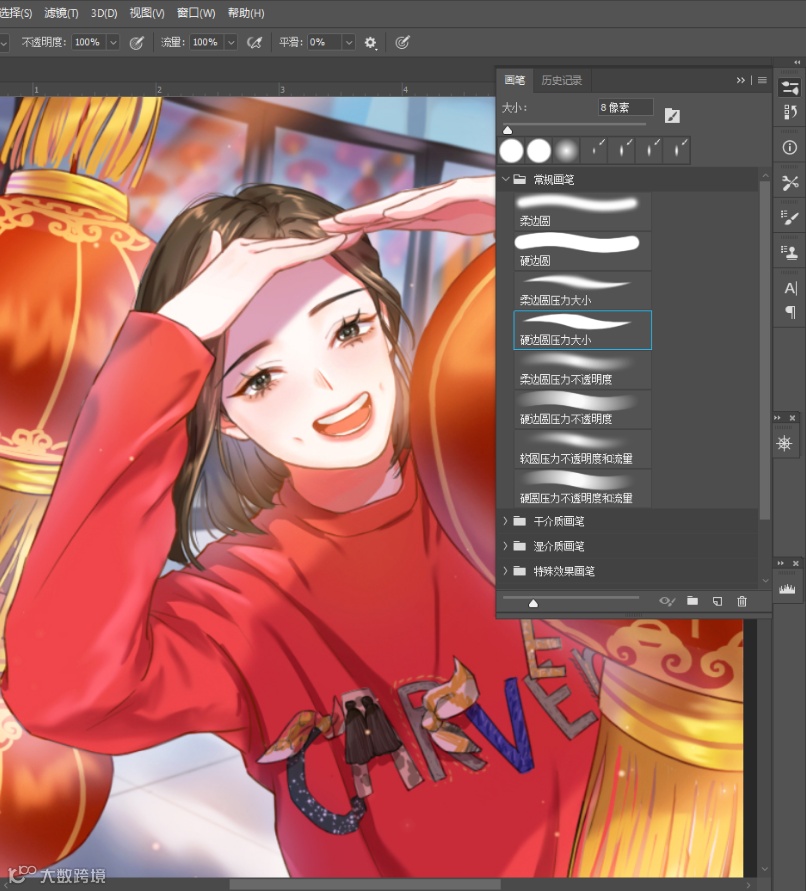Open the Tool Presets dock icon
This screenshot has height=891, width=806.
pyautogui.click(x=790, y=183)
